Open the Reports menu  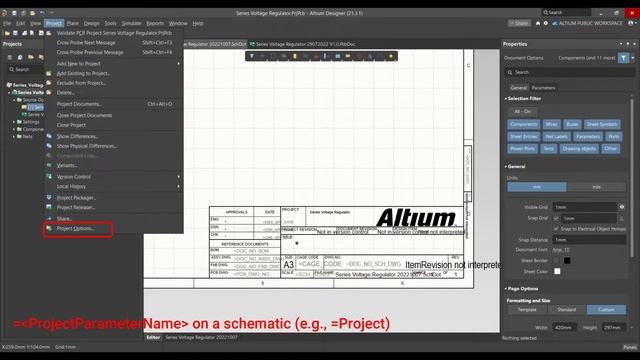[155, 24]
